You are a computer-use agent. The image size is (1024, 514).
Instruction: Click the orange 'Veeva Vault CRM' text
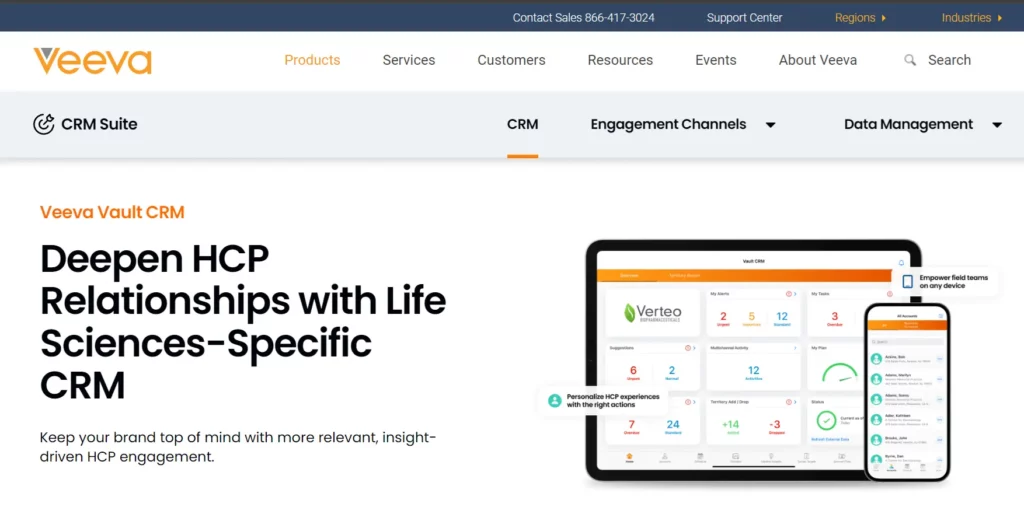pos(112,212)
